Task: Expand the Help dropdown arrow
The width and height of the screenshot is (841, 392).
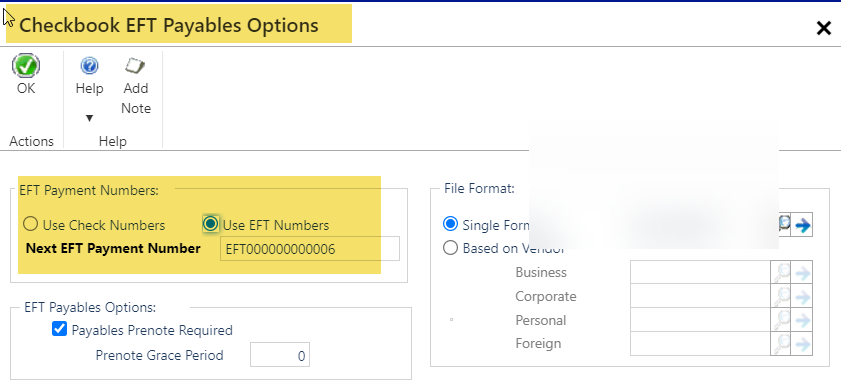Action: click(x=90, y=118)
